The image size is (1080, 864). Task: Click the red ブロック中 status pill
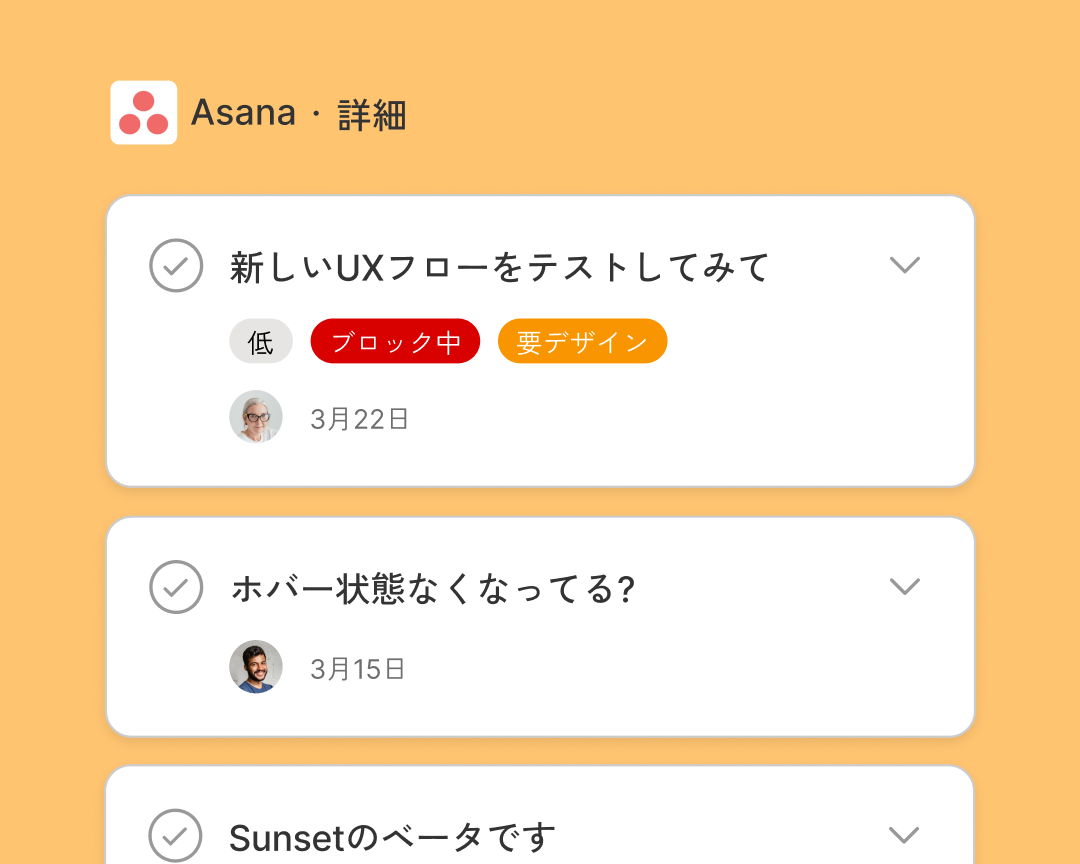click(395, 341)
